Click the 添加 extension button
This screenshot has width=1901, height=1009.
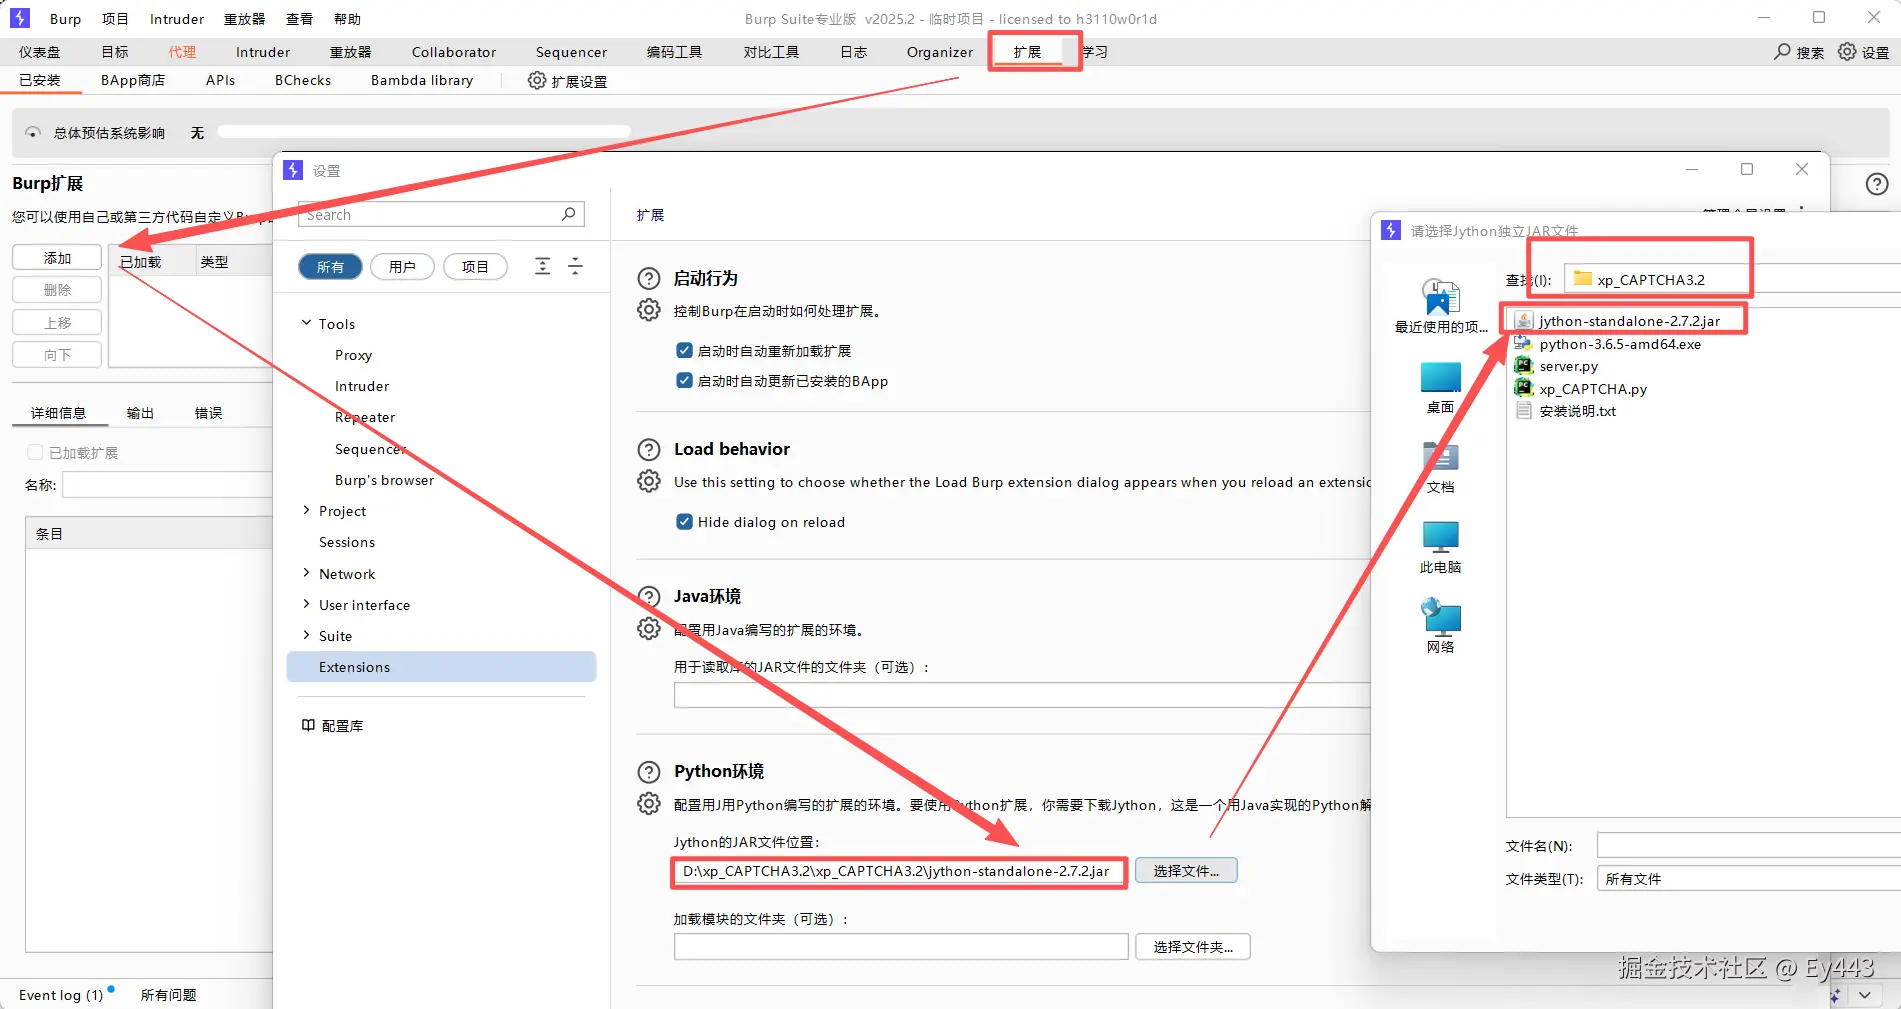(57, 258)
